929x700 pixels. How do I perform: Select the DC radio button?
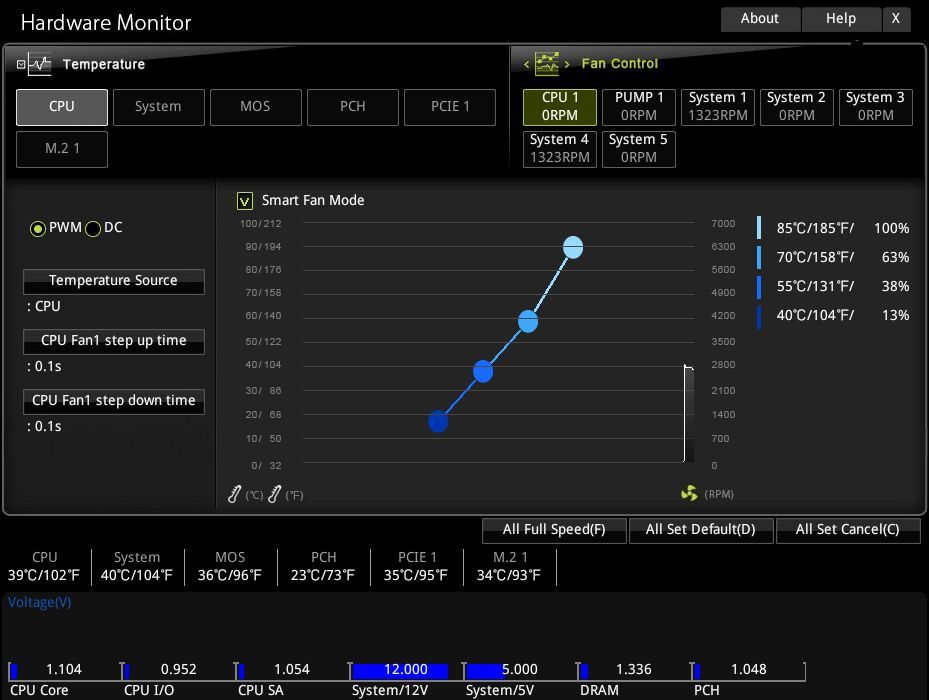point(93,229)
